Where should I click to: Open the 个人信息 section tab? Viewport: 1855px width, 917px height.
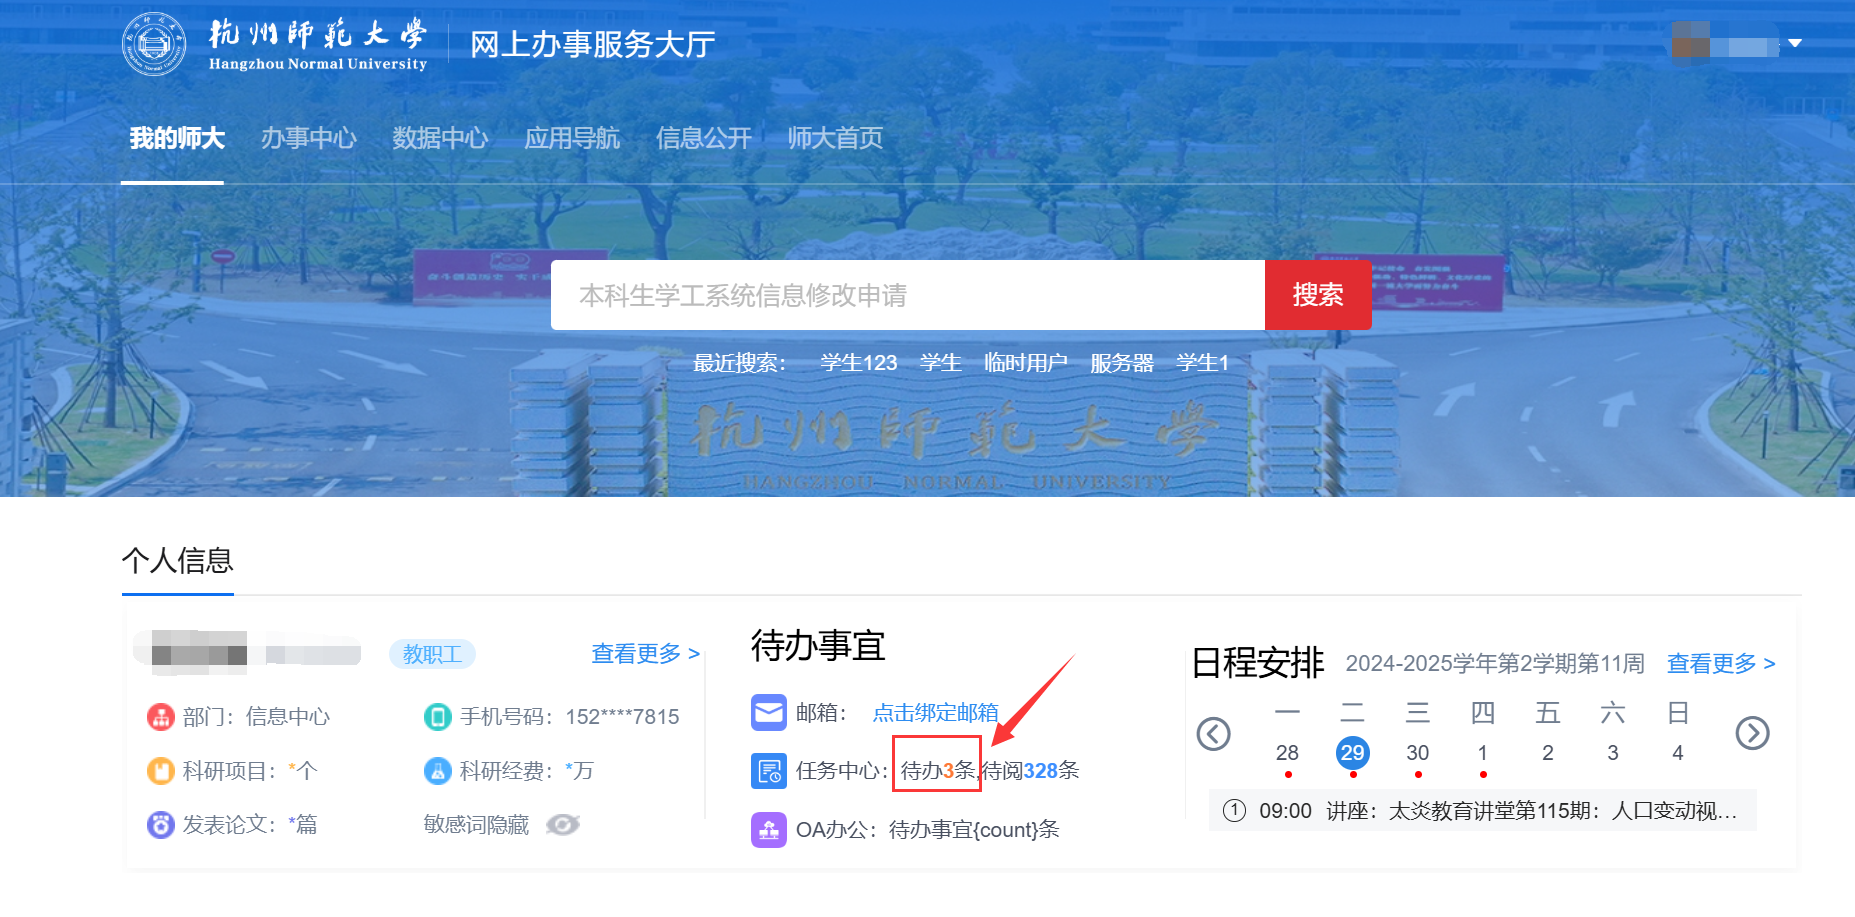[178, 561]
